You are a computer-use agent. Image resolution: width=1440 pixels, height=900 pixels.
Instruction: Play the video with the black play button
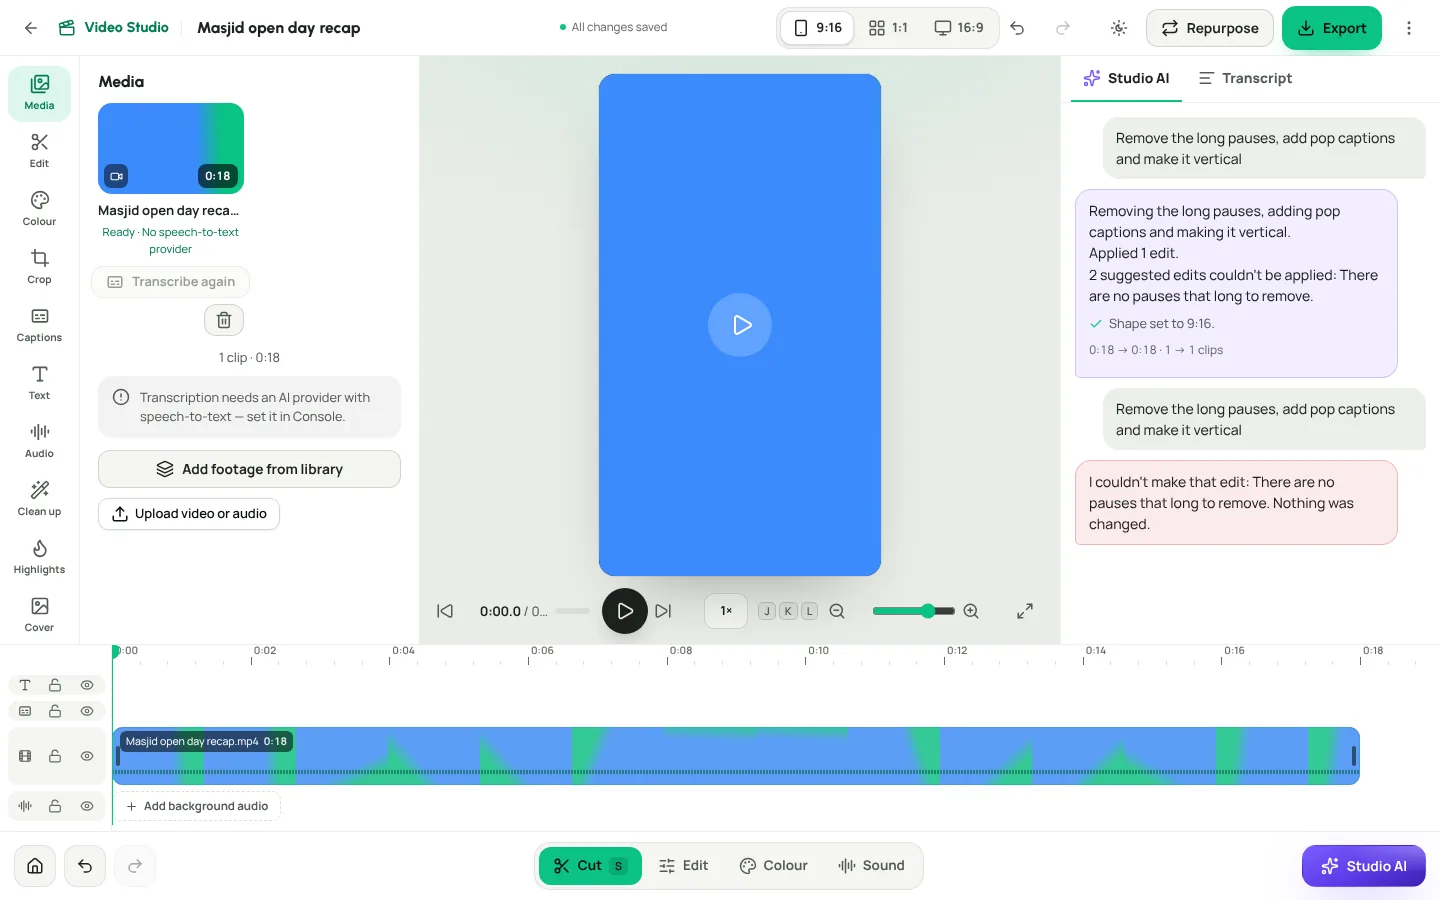pyautogui.click(x=625, y=611)
